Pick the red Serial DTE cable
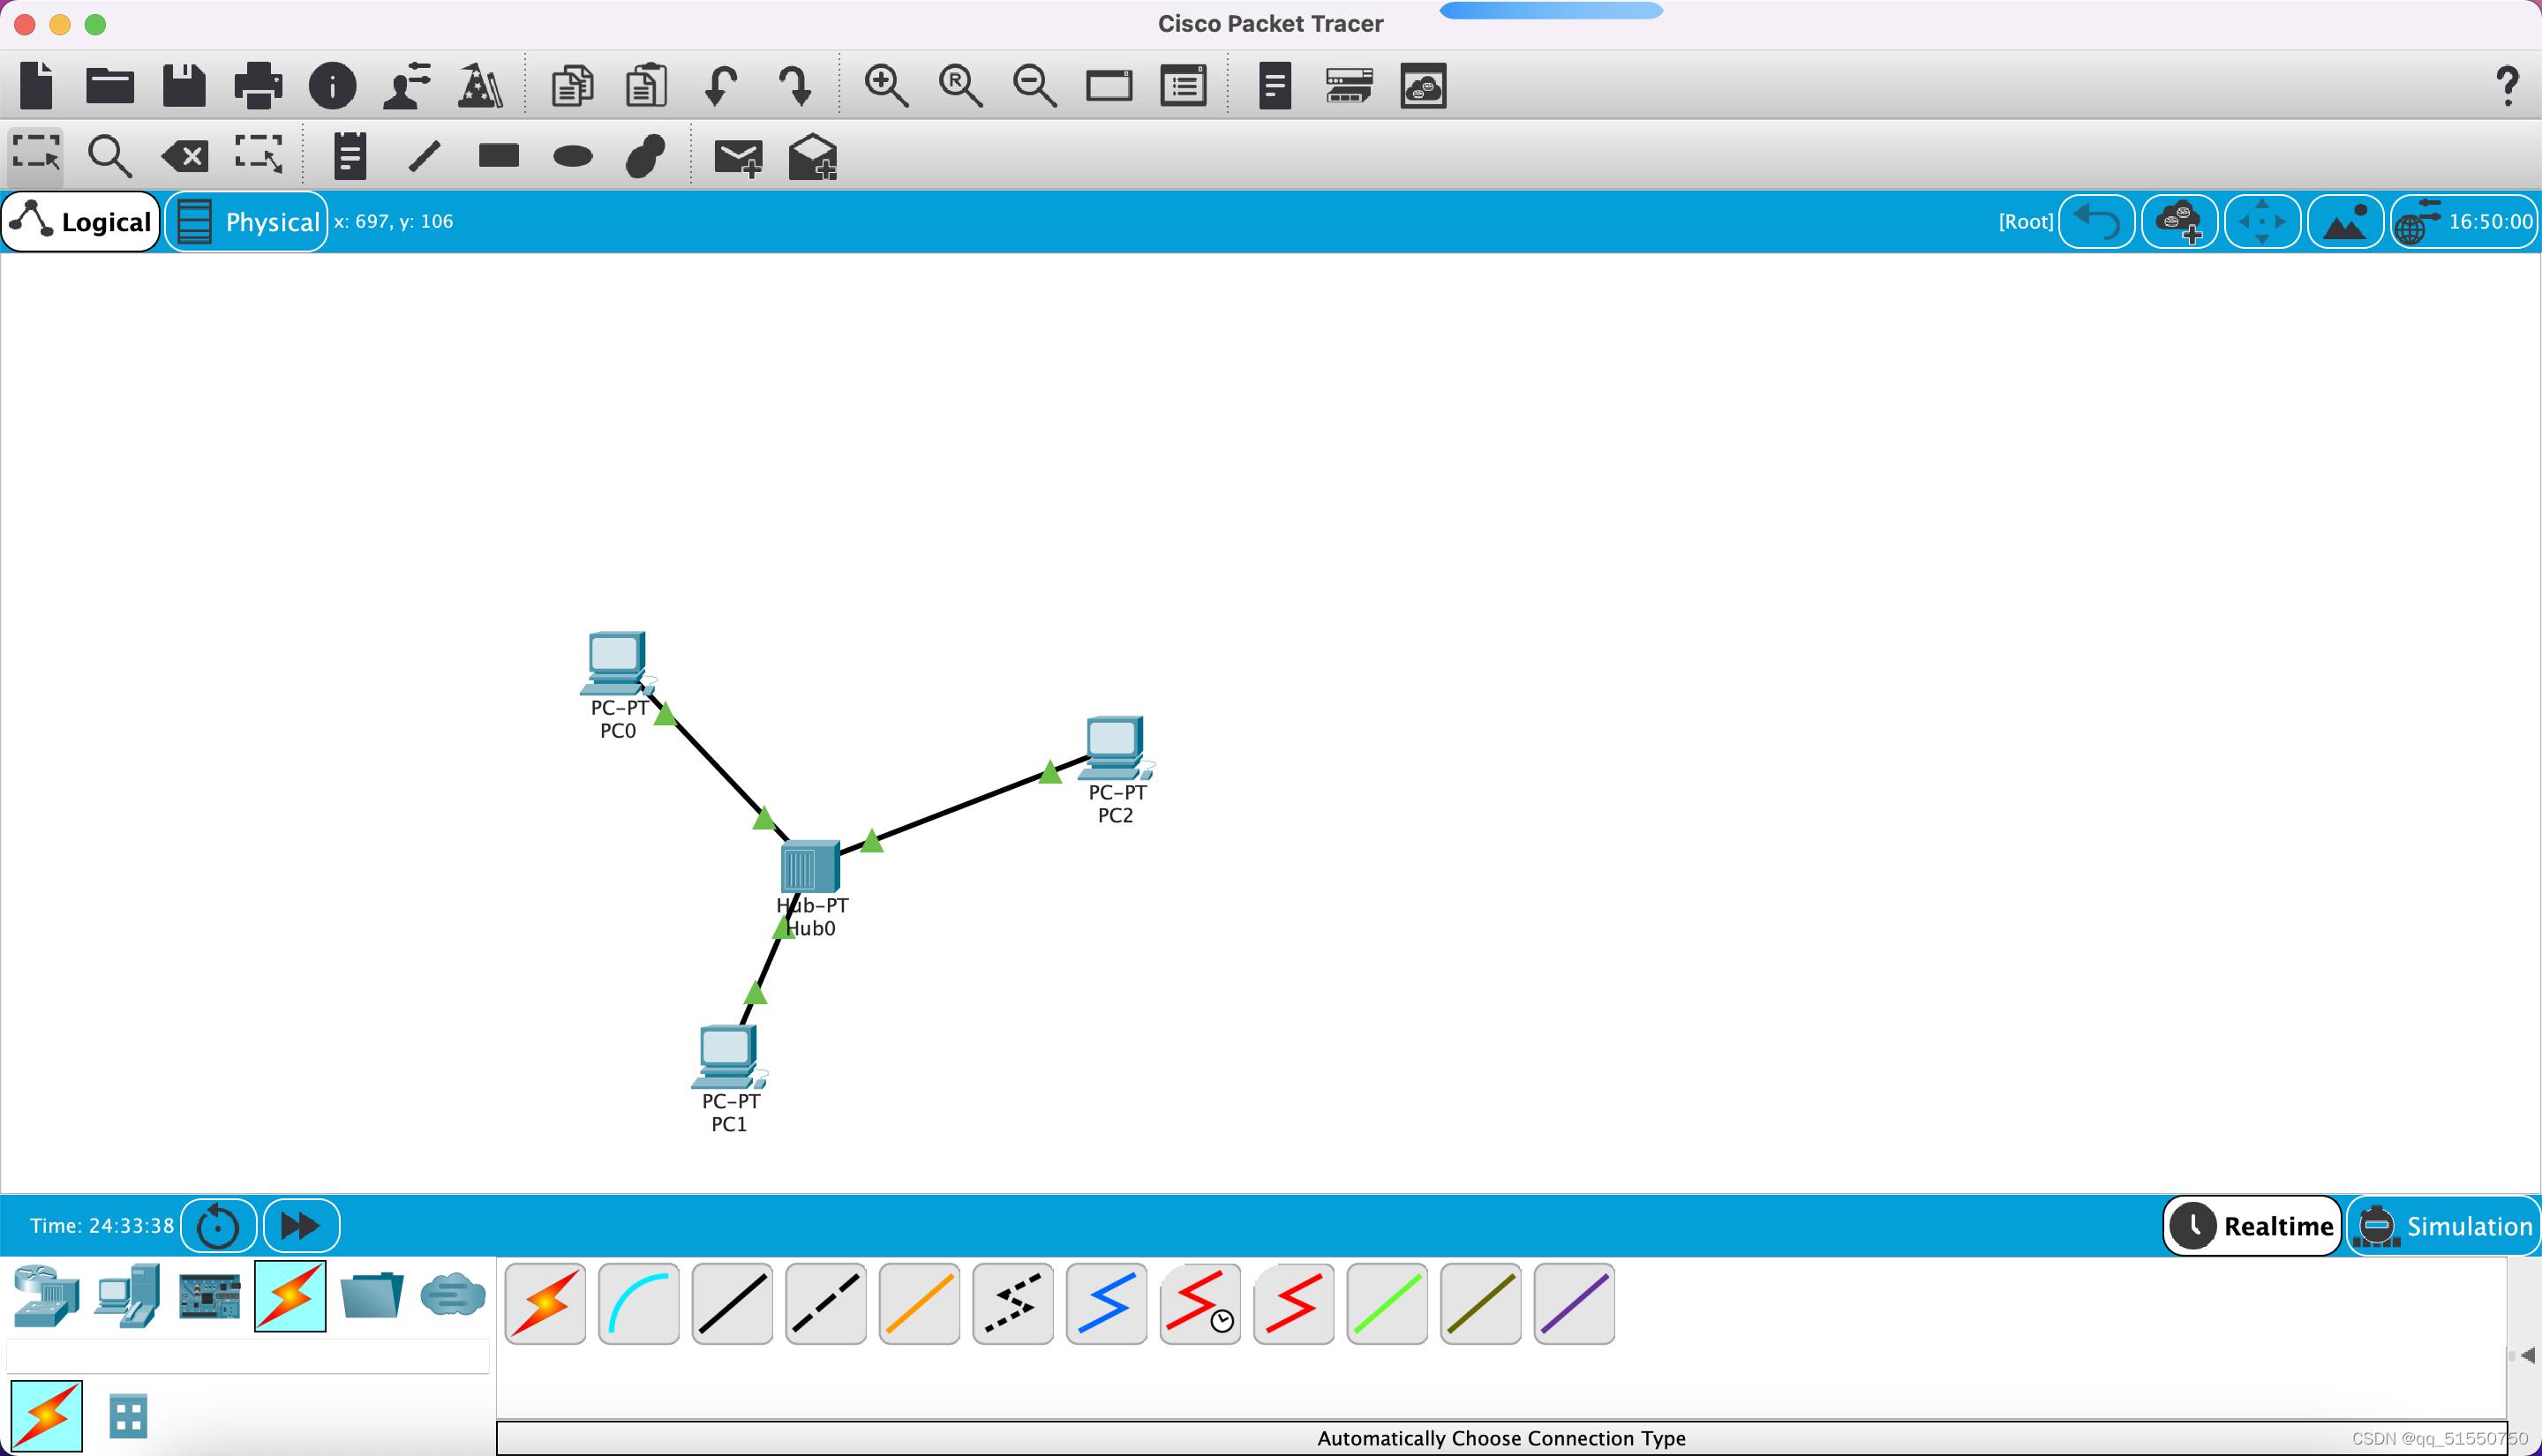 click(1293, 1303)
